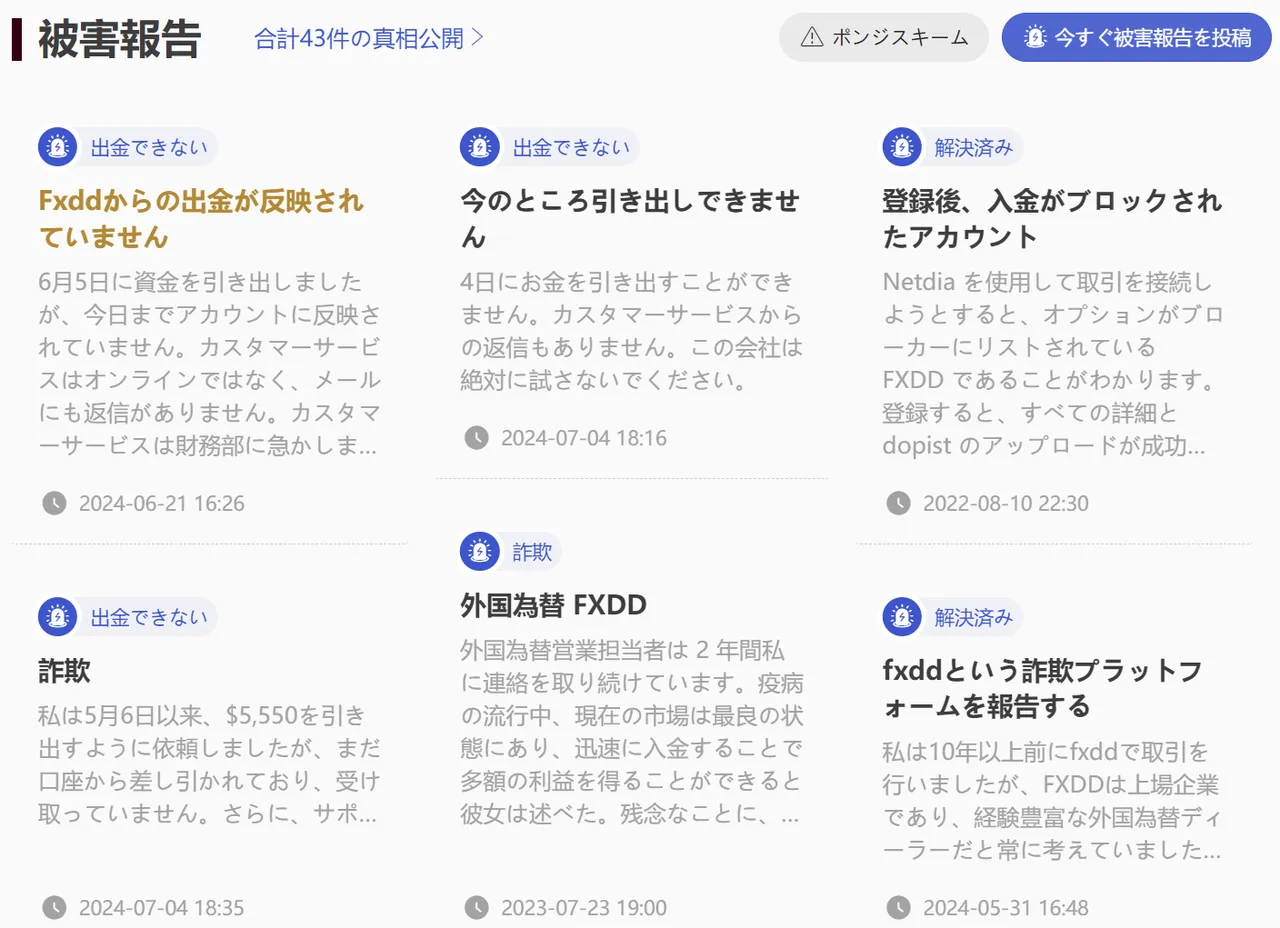This screenshot has width=1280, height=928.
Task: Click 今すぐ被害報告を投稿 button
Action: tap(1137, 37)
